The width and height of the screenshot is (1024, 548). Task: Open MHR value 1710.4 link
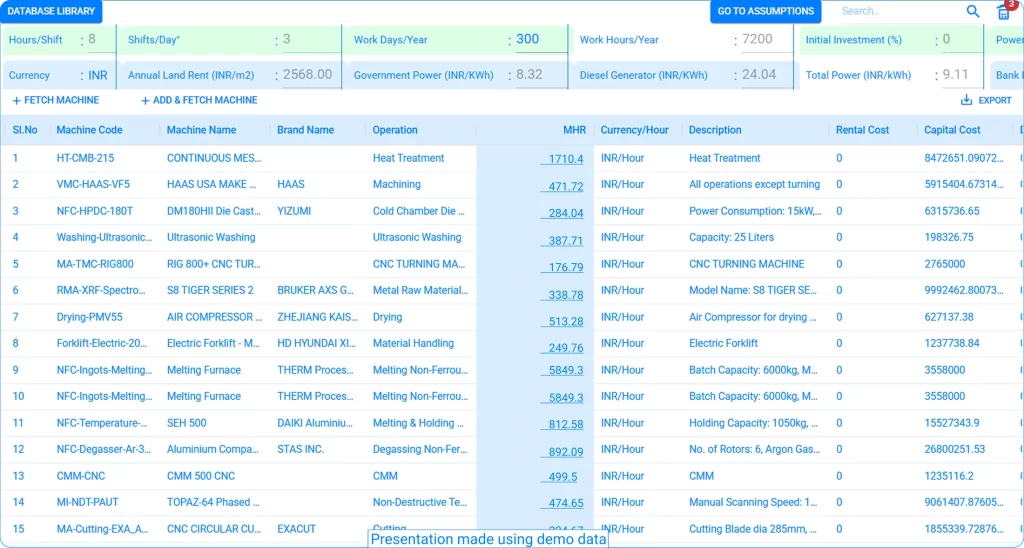point(565,159)
